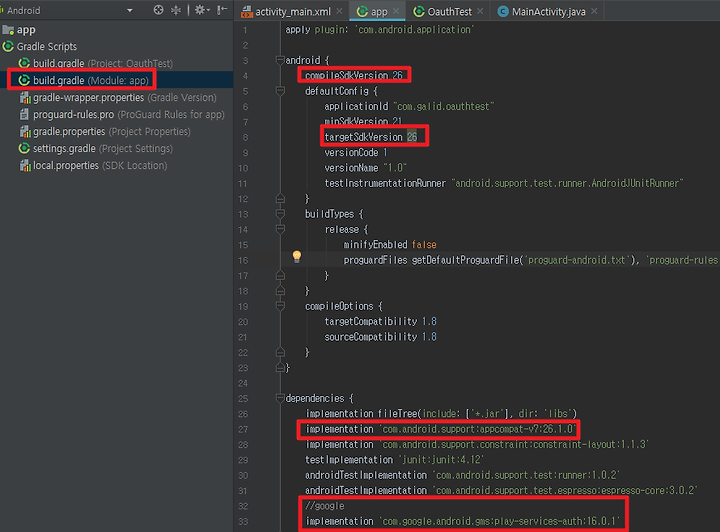This screenshot has width=720, height=532.
Task: Collapse the dependencies block fold marker
Action: point(280,398)
